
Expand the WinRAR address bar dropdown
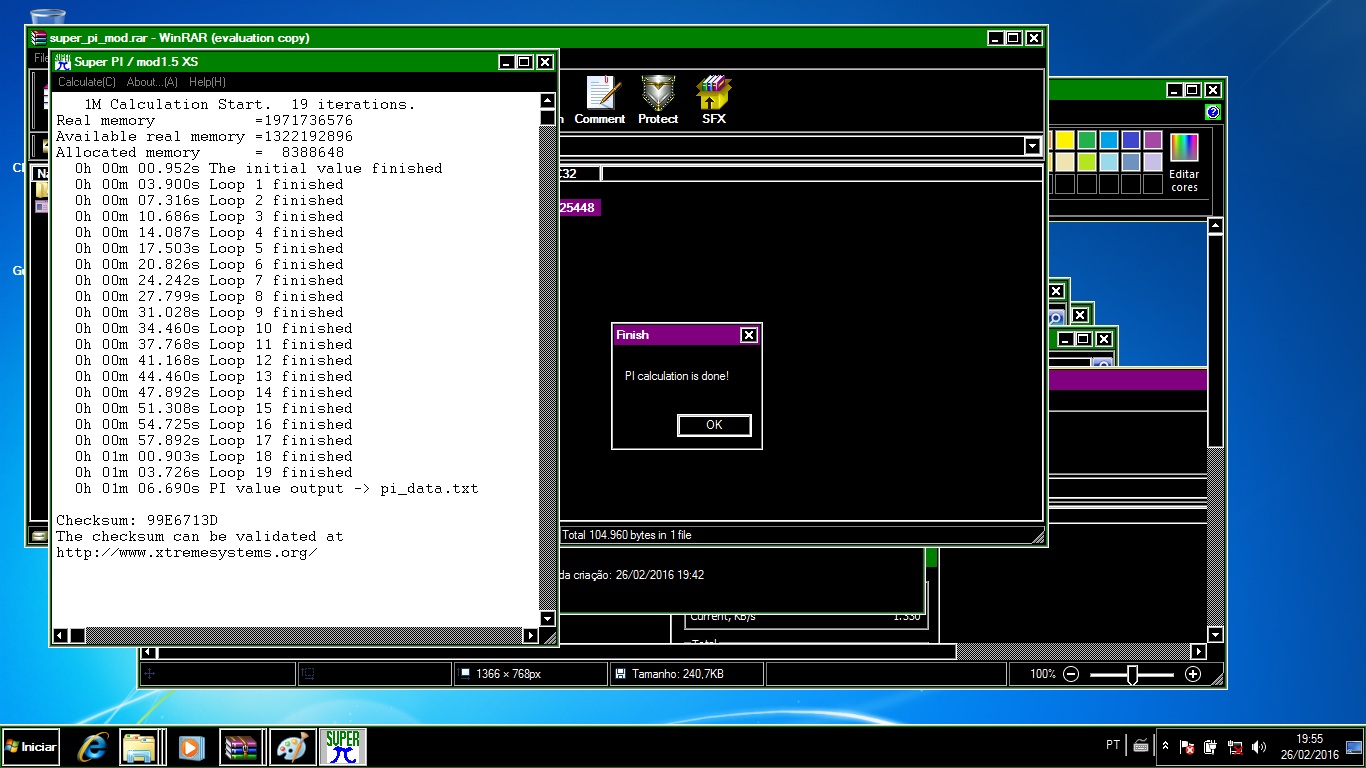tap(1033, 146)
